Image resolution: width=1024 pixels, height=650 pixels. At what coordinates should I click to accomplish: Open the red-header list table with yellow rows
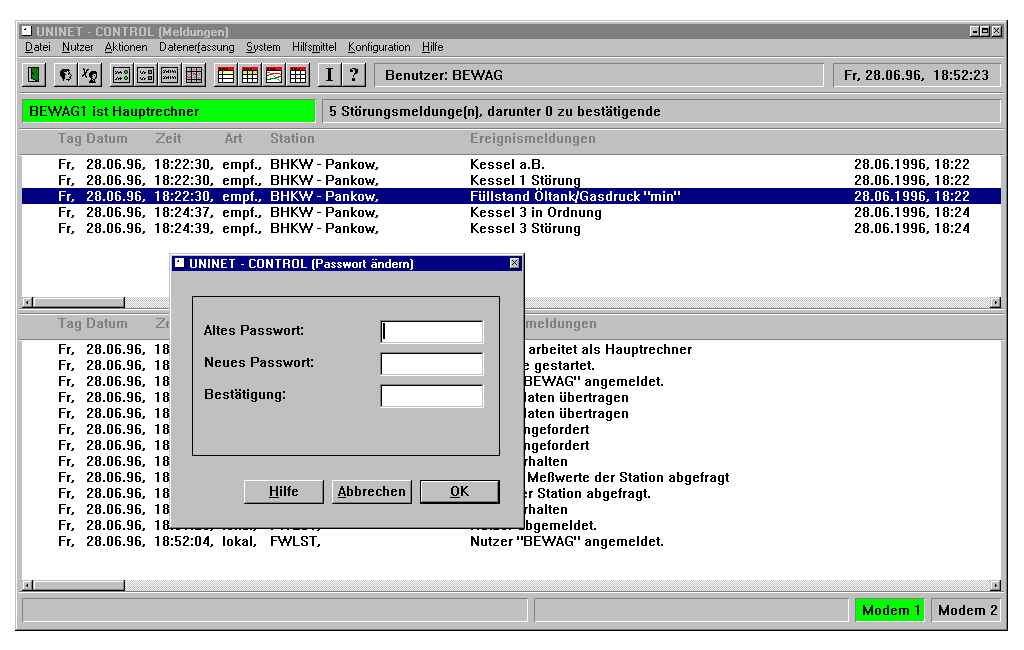226,75
